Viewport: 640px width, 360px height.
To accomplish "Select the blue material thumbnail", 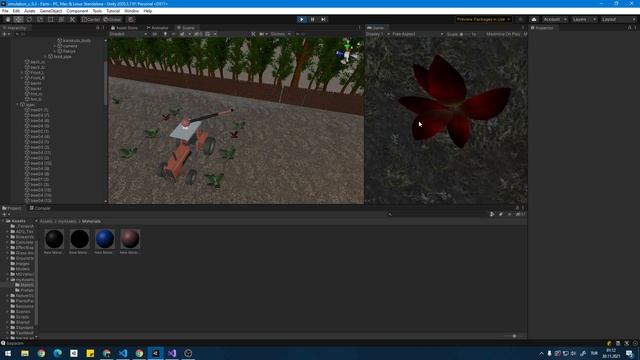I will point(104,239).
